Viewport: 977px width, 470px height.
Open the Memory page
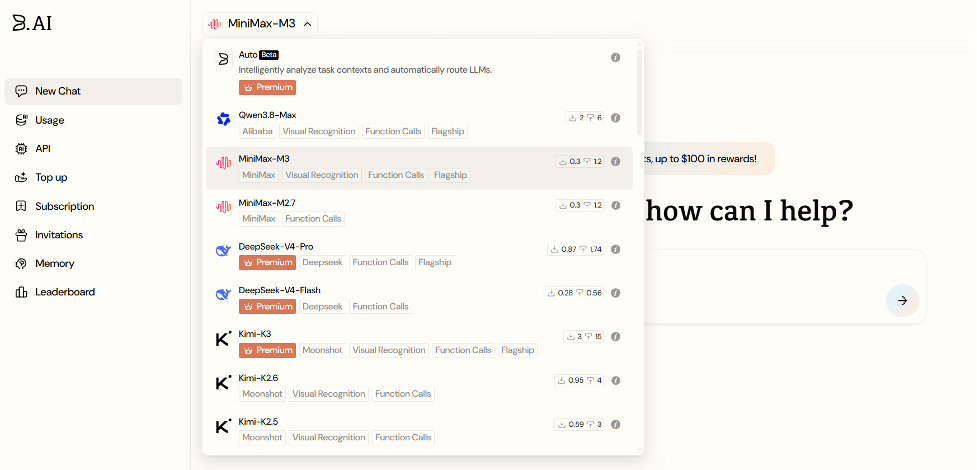93,263
